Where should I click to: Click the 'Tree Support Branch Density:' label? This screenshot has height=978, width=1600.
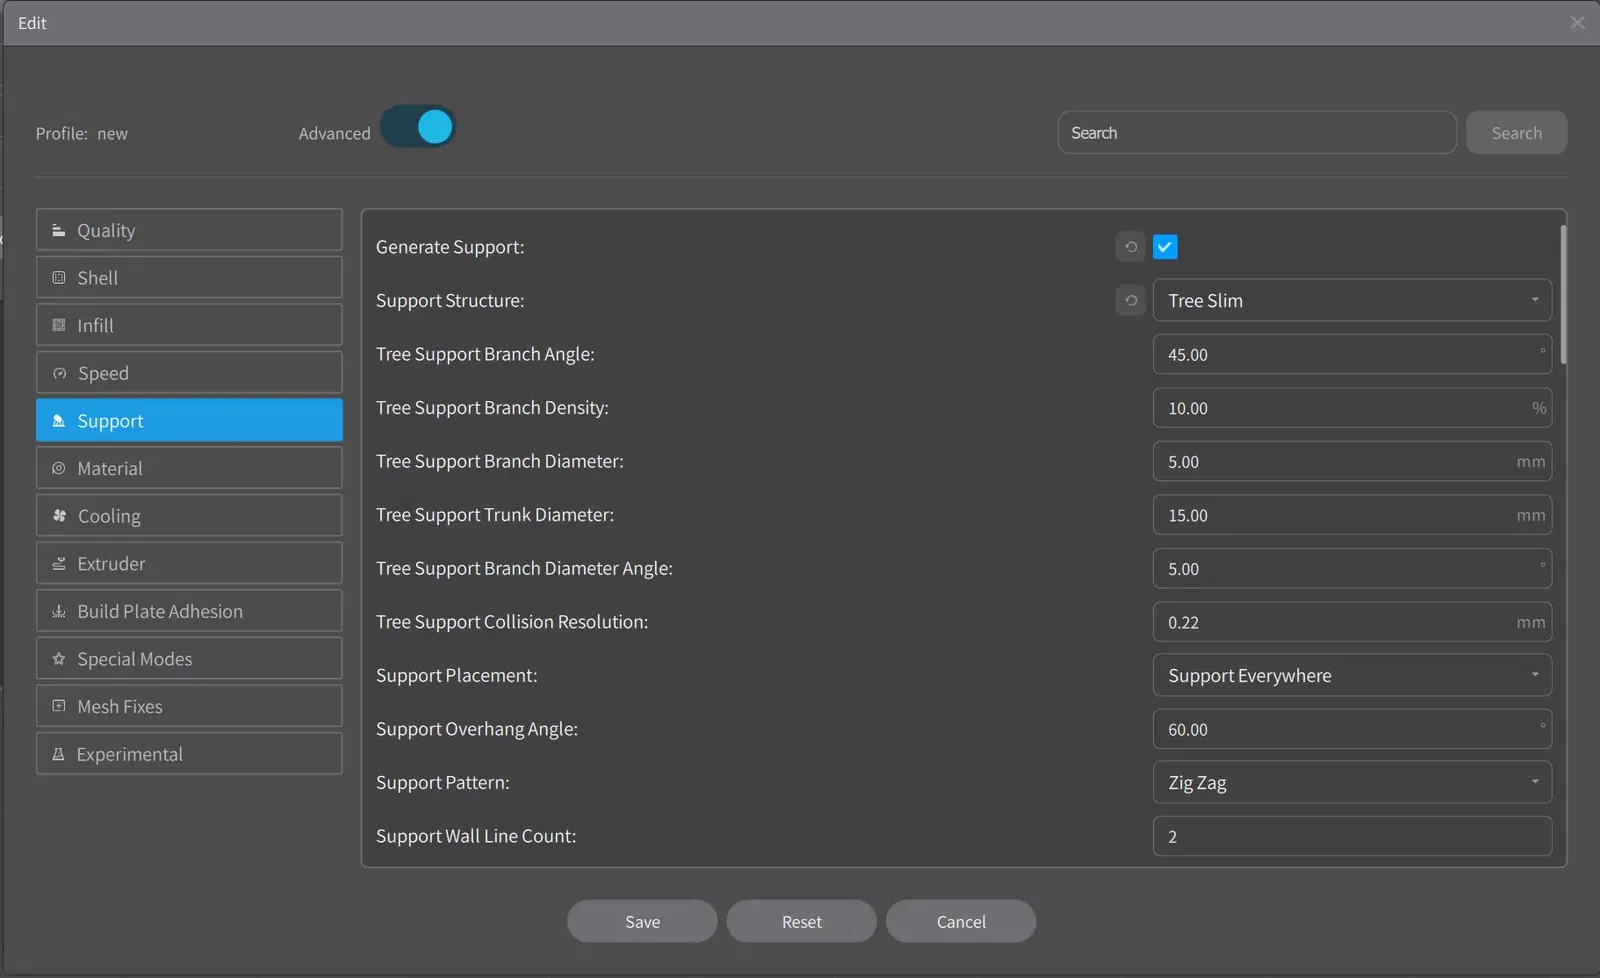click(492, 407)
